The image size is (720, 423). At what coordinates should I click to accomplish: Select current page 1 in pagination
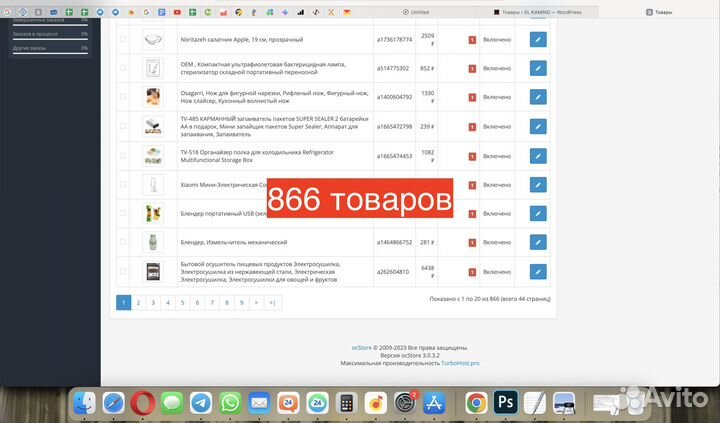124,303
